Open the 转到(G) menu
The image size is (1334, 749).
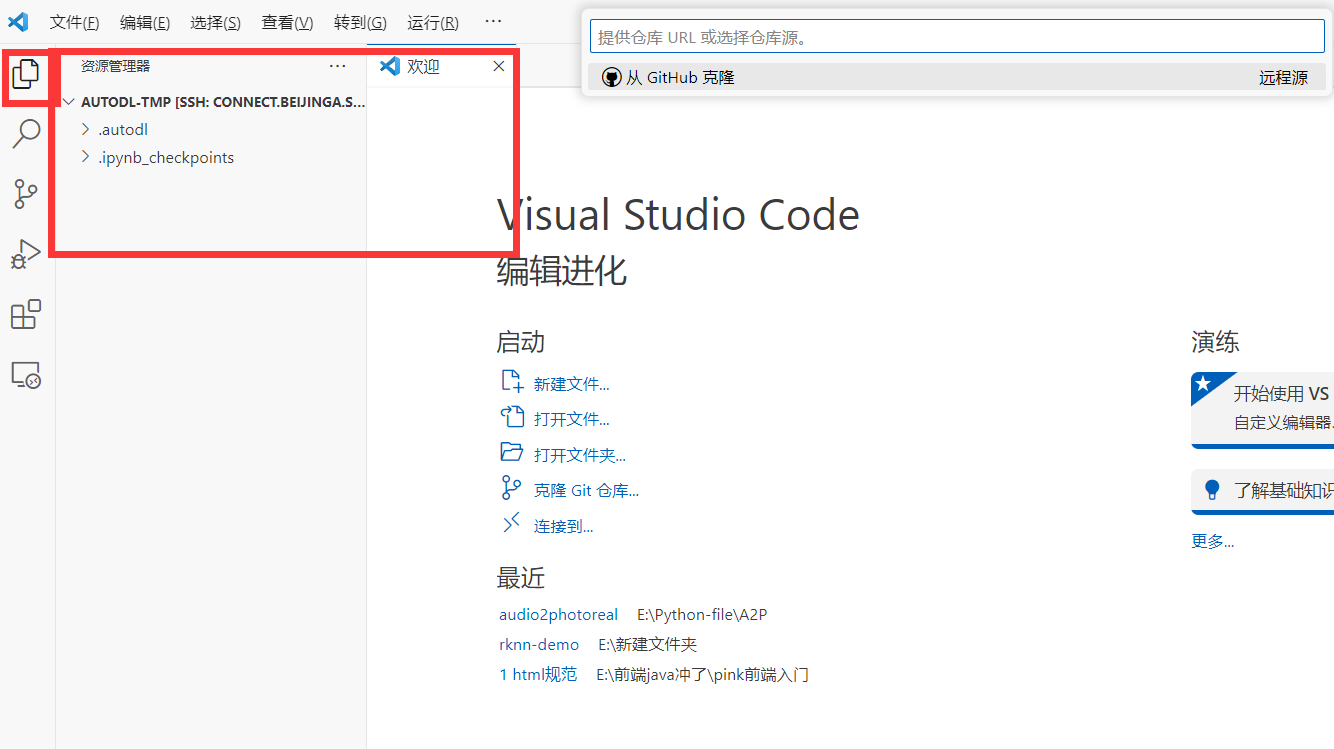click(x=360, y=22)
